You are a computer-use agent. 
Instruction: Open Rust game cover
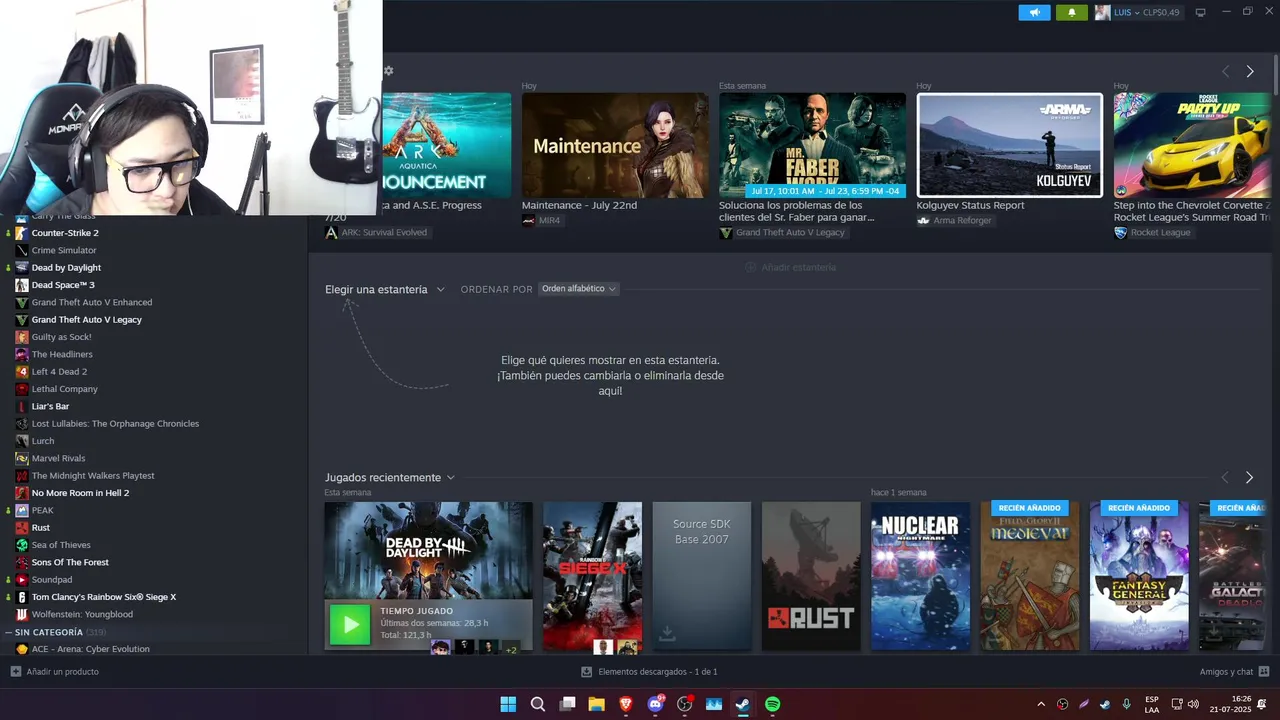coord(811,577)
